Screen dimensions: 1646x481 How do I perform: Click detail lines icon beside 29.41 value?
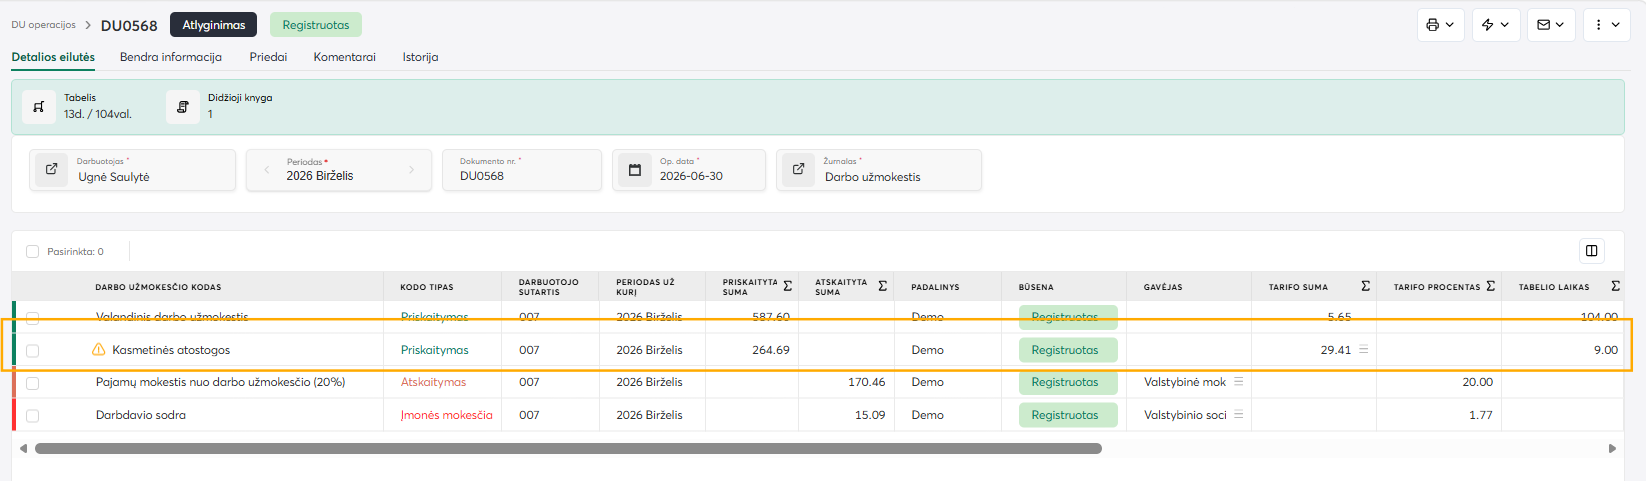click(x=1363, y=350)
